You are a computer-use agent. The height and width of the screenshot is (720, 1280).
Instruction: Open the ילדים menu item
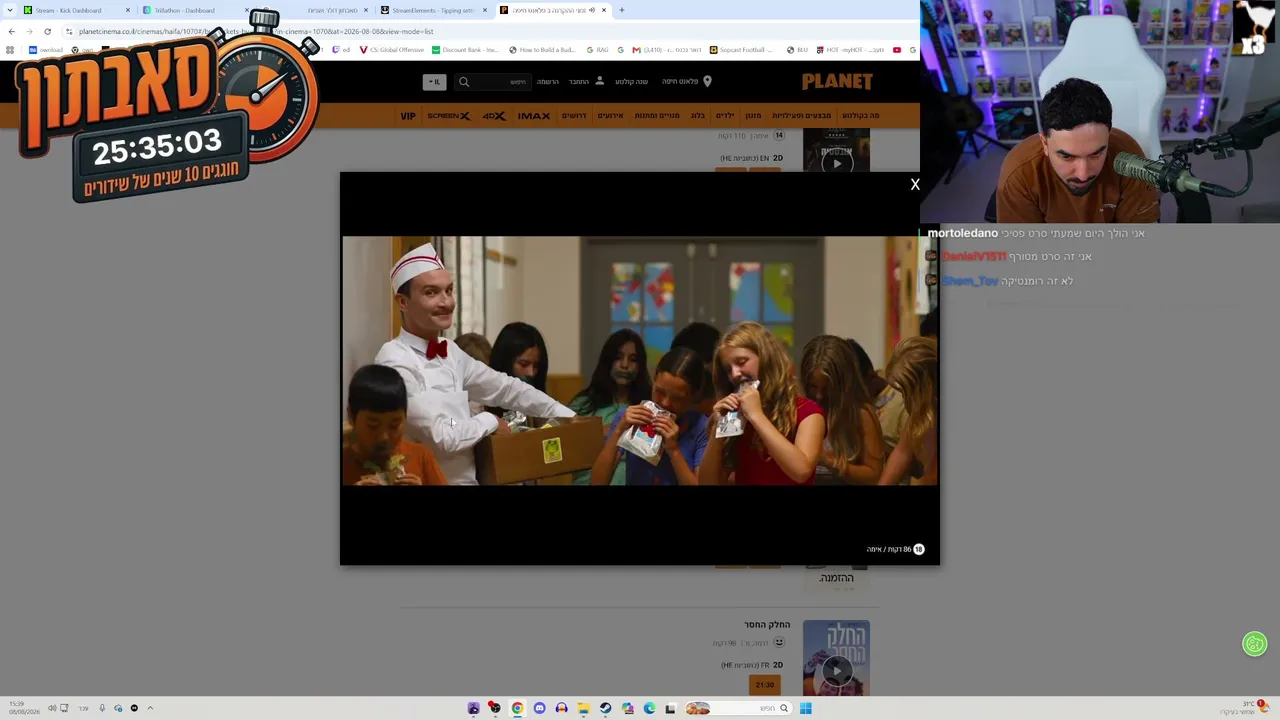[x=725, y=116]
